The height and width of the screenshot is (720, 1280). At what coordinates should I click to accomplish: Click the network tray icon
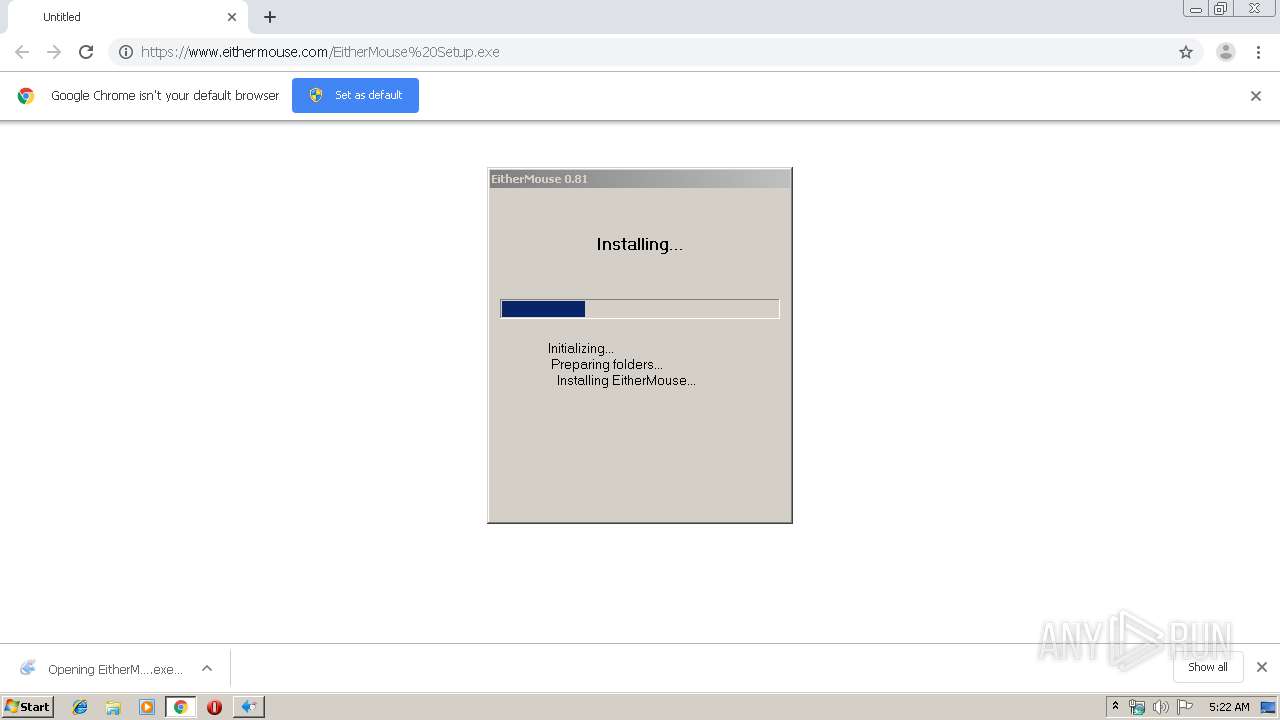[x=1137, y=707]
